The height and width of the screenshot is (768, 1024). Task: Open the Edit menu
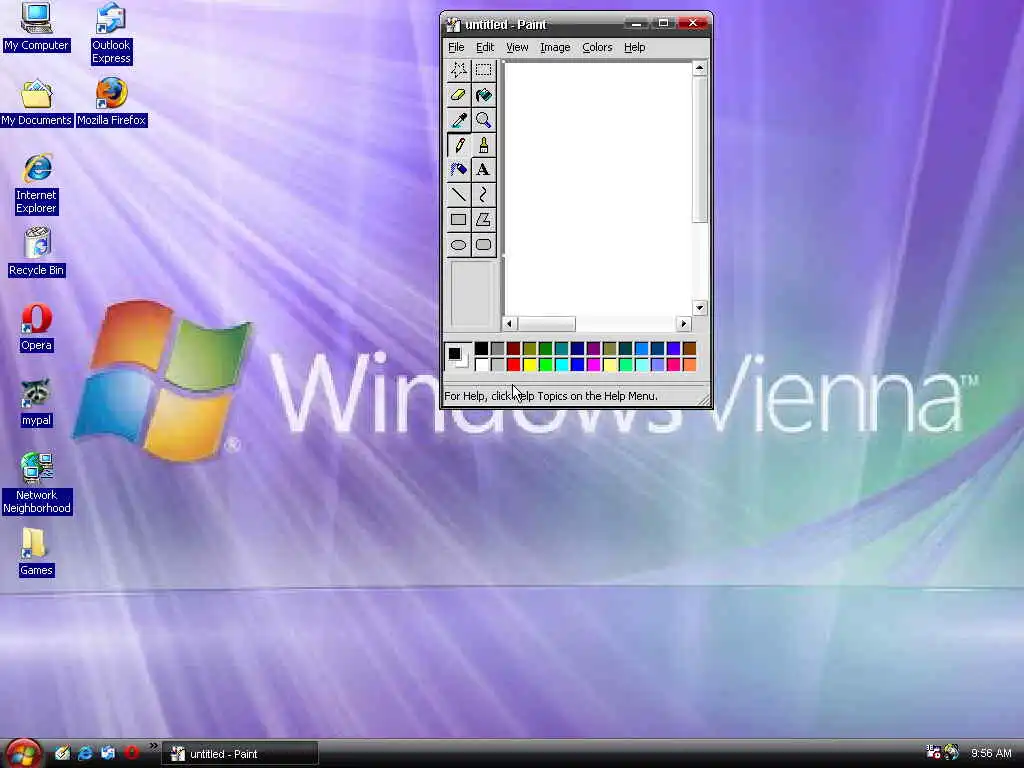(485, 47)
